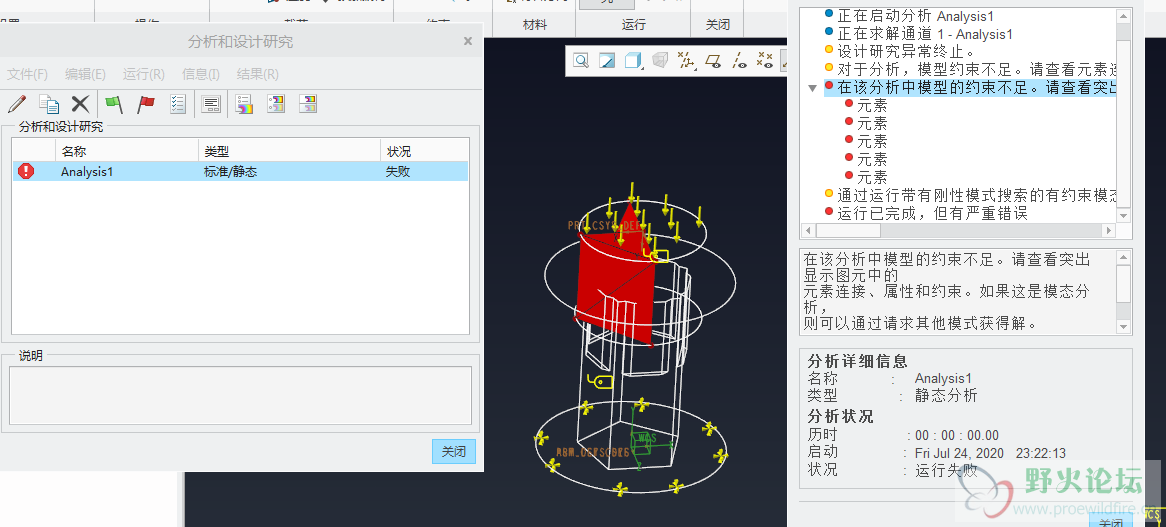Click down arrow of log vertical scrollbar
Screen dimensions: 1166x527
tap(1124, 216)
